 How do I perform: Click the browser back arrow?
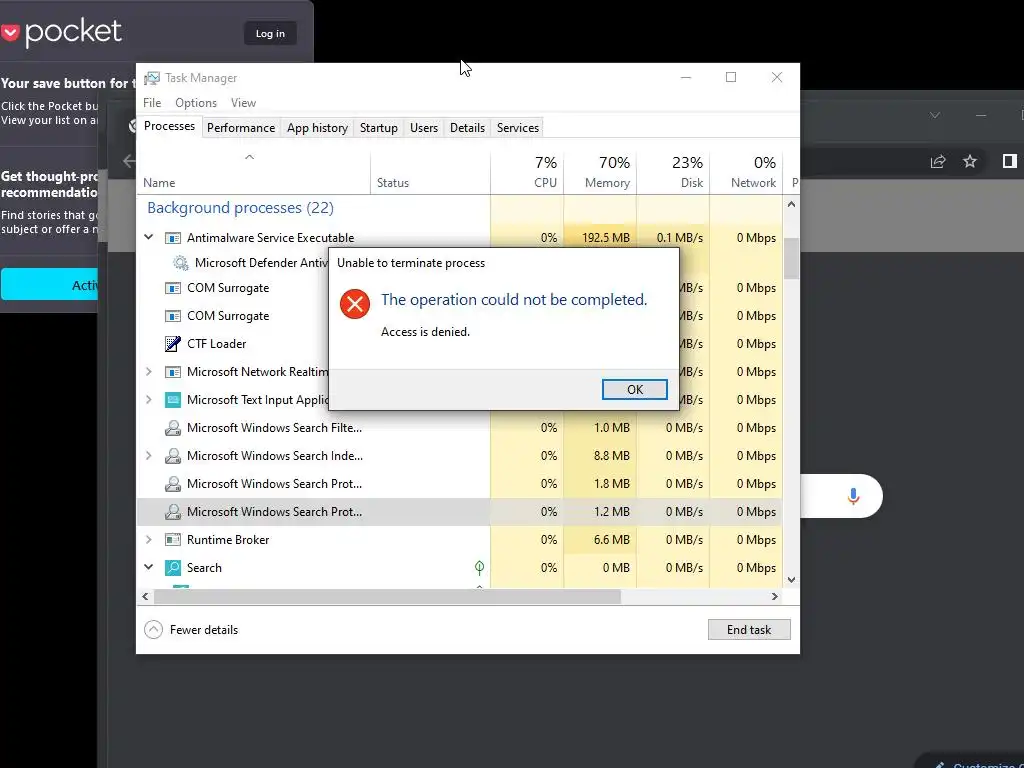(129, 161)
